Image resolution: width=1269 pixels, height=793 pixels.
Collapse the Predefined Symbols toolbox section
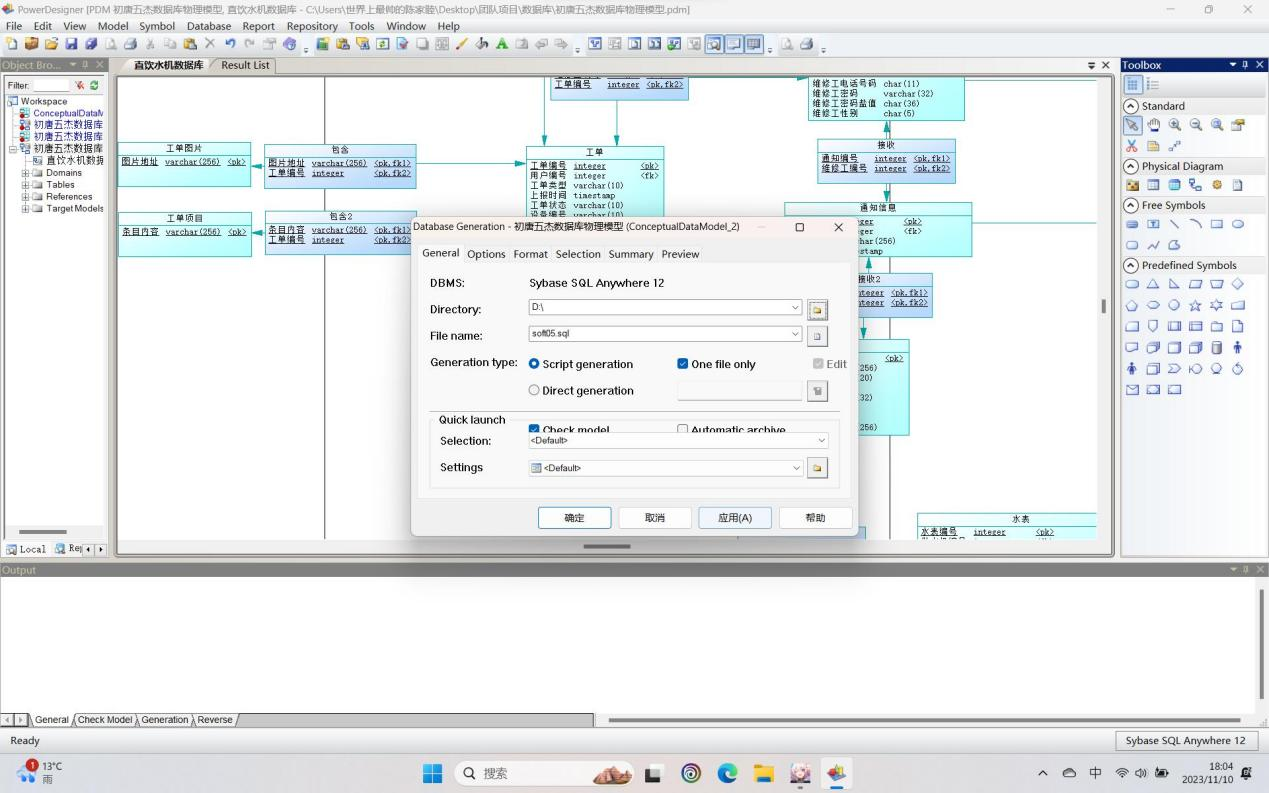tap(1132, 265)
